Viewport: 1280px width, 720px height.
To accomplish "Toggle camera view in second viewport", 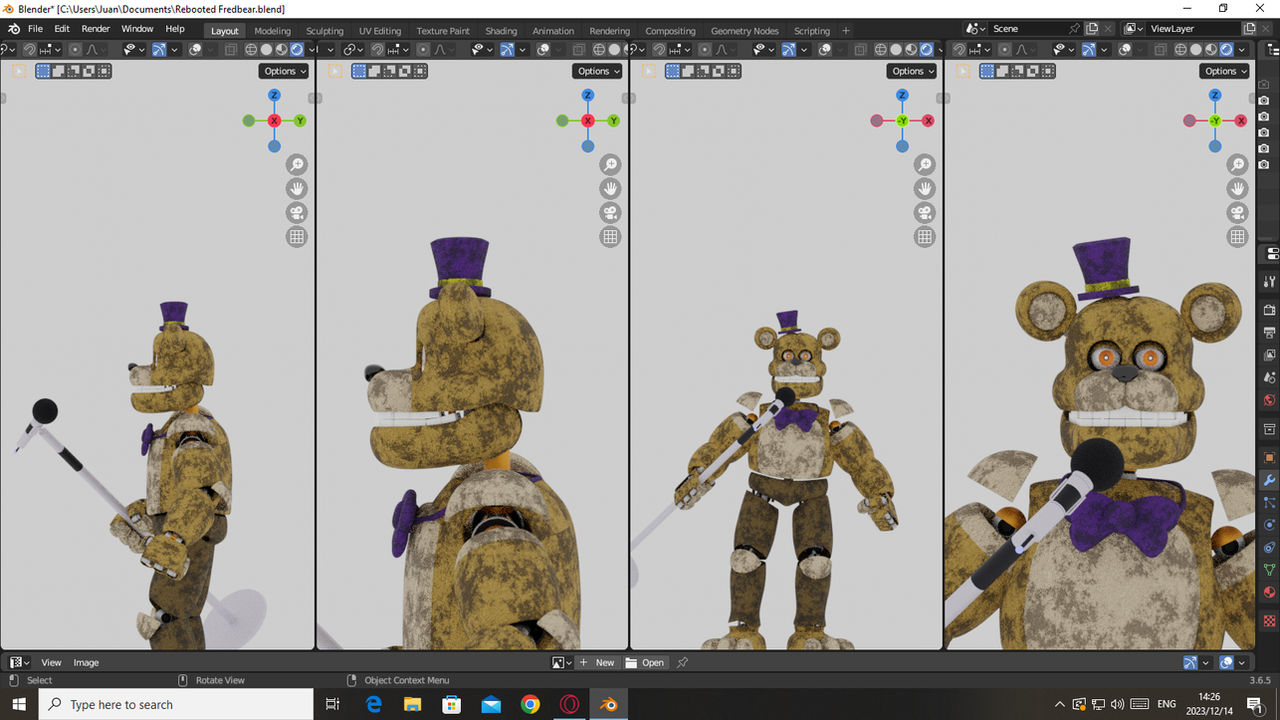I will pyautogui.click(x=610, y=213).
